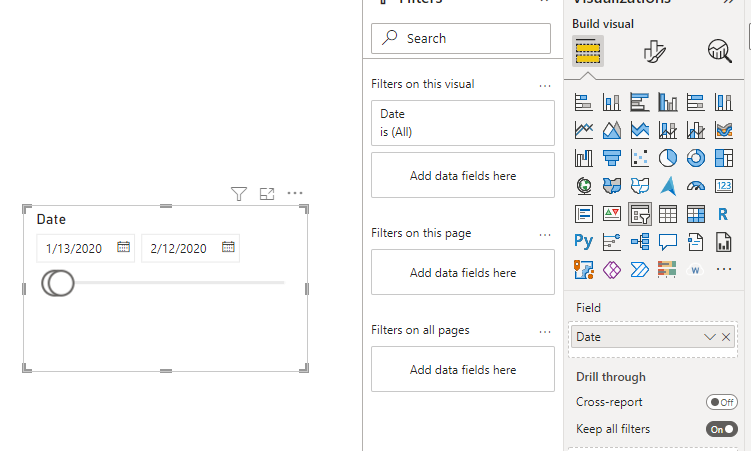Click Add data fields under all pages

tap(463, 369)
